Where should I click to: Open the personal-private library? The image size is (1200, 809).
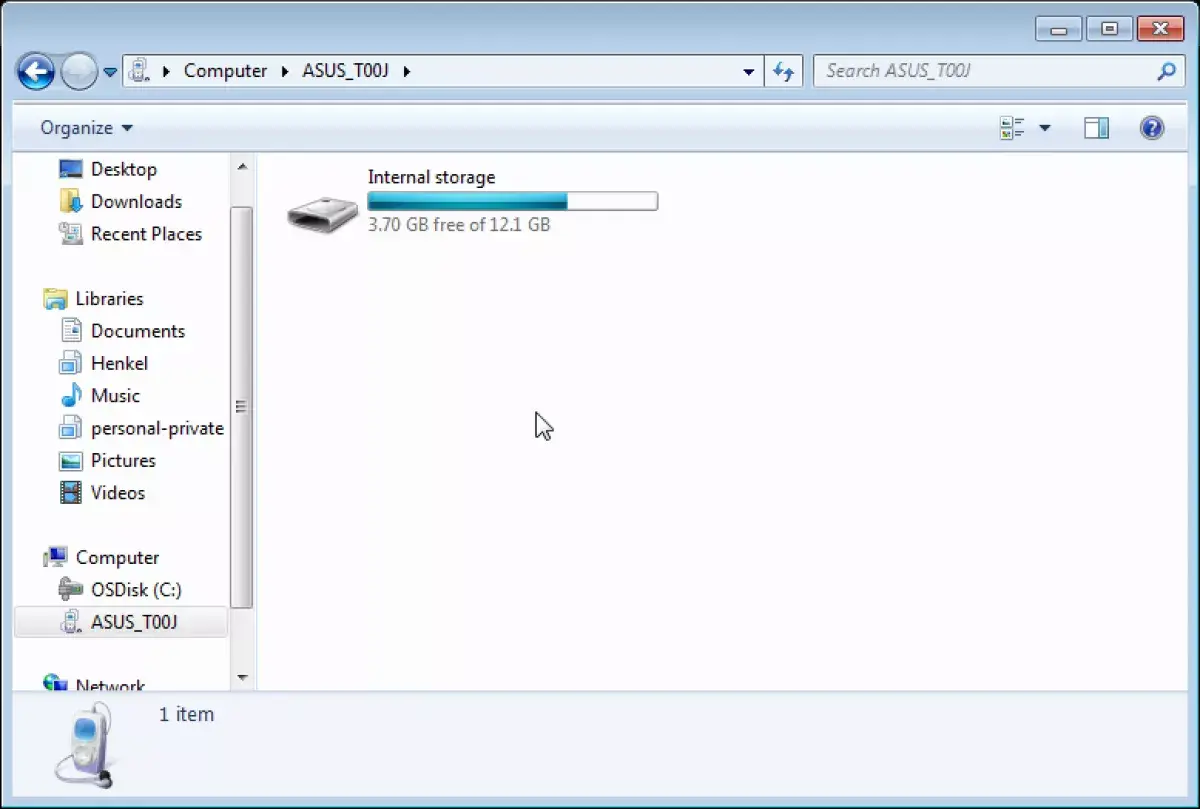coord(157,428)
